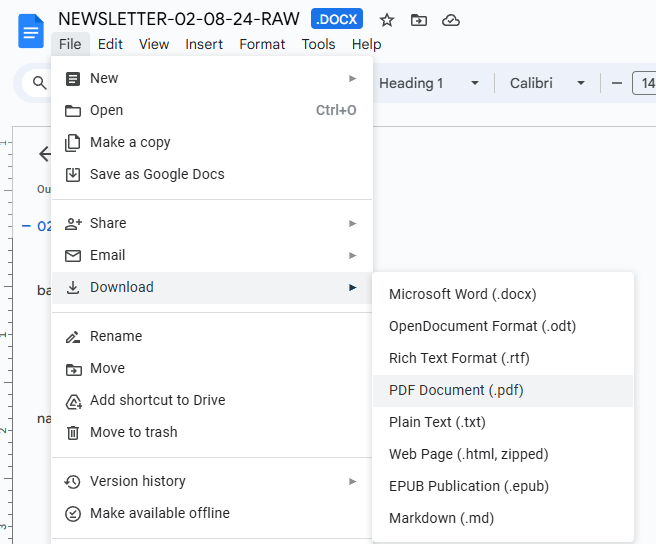Star the NEWSLETTER-02-08-24-RAW document
Viewport: 656px width, 544px height.
(387, 20)
